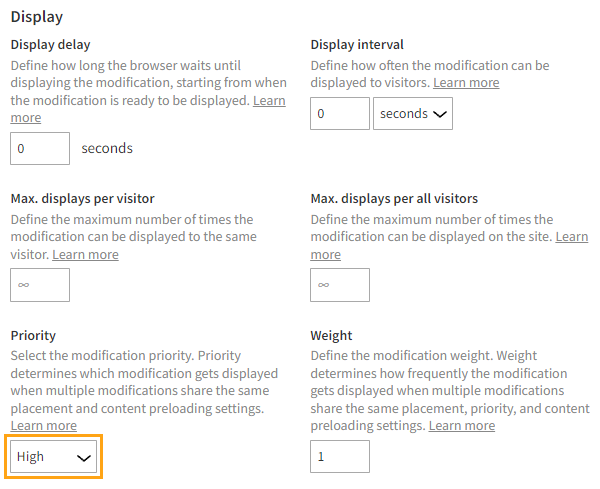Open the Priority dropdown set to High

pos(55,457)
